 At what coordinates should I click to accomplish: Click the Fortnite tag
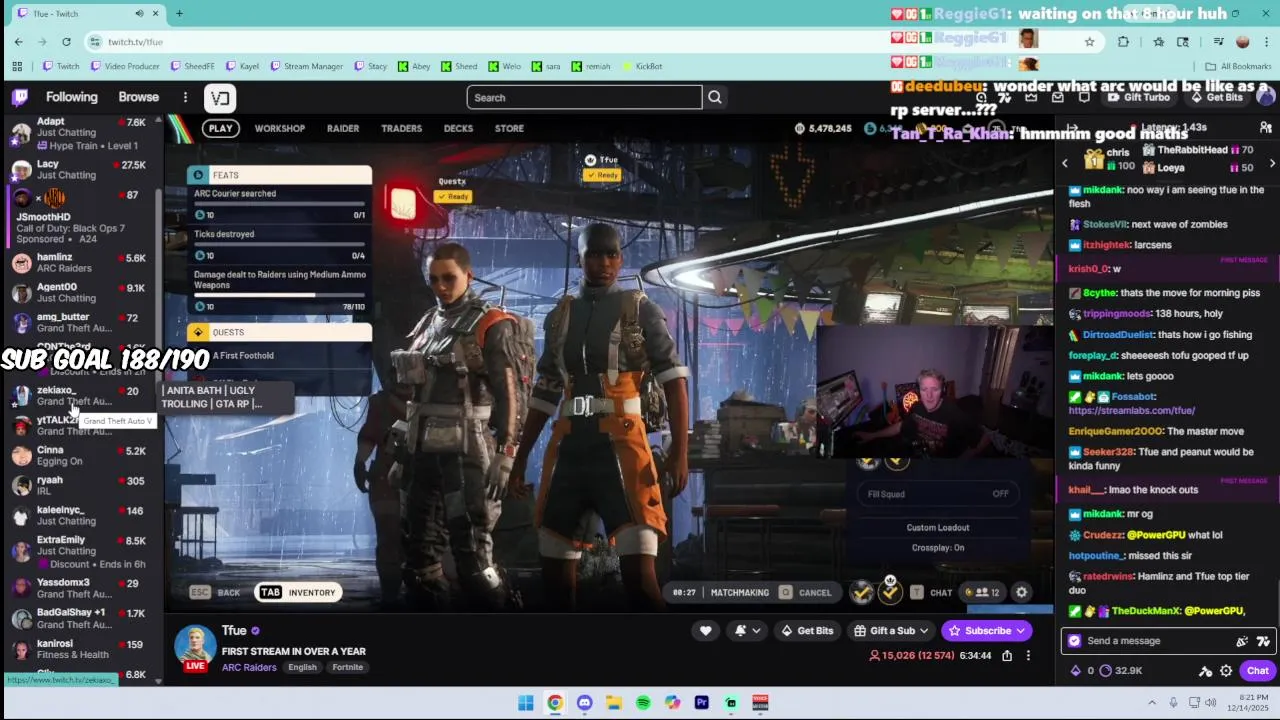[x=347, y=667]
